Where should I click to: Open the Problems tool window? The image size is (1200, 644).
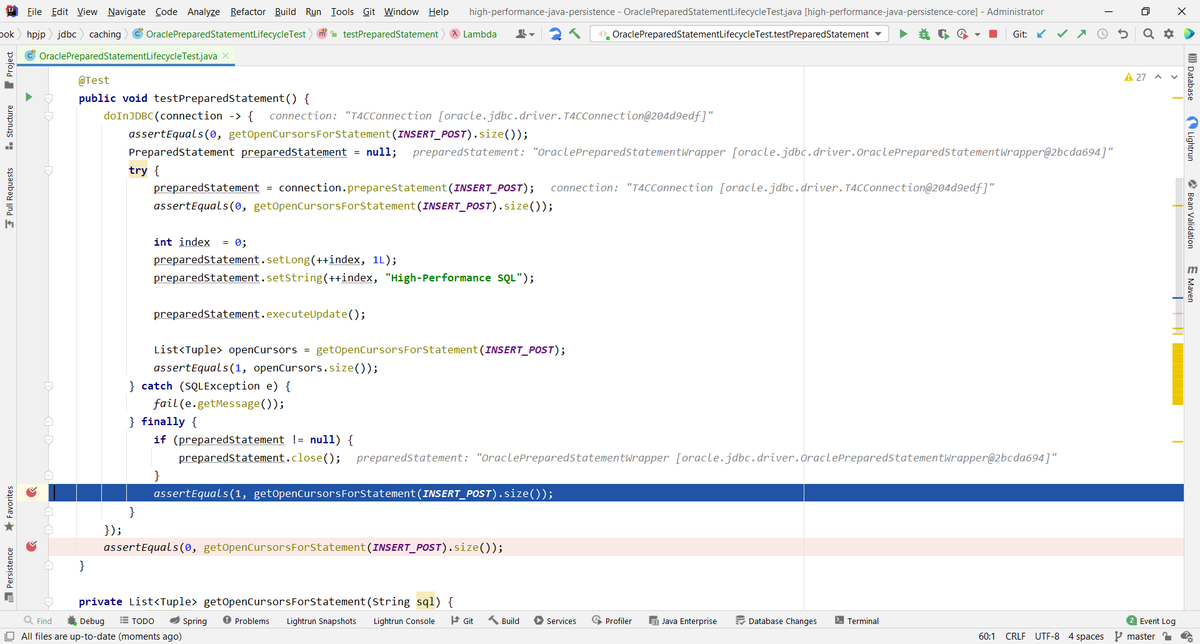[x=246, y=621]
